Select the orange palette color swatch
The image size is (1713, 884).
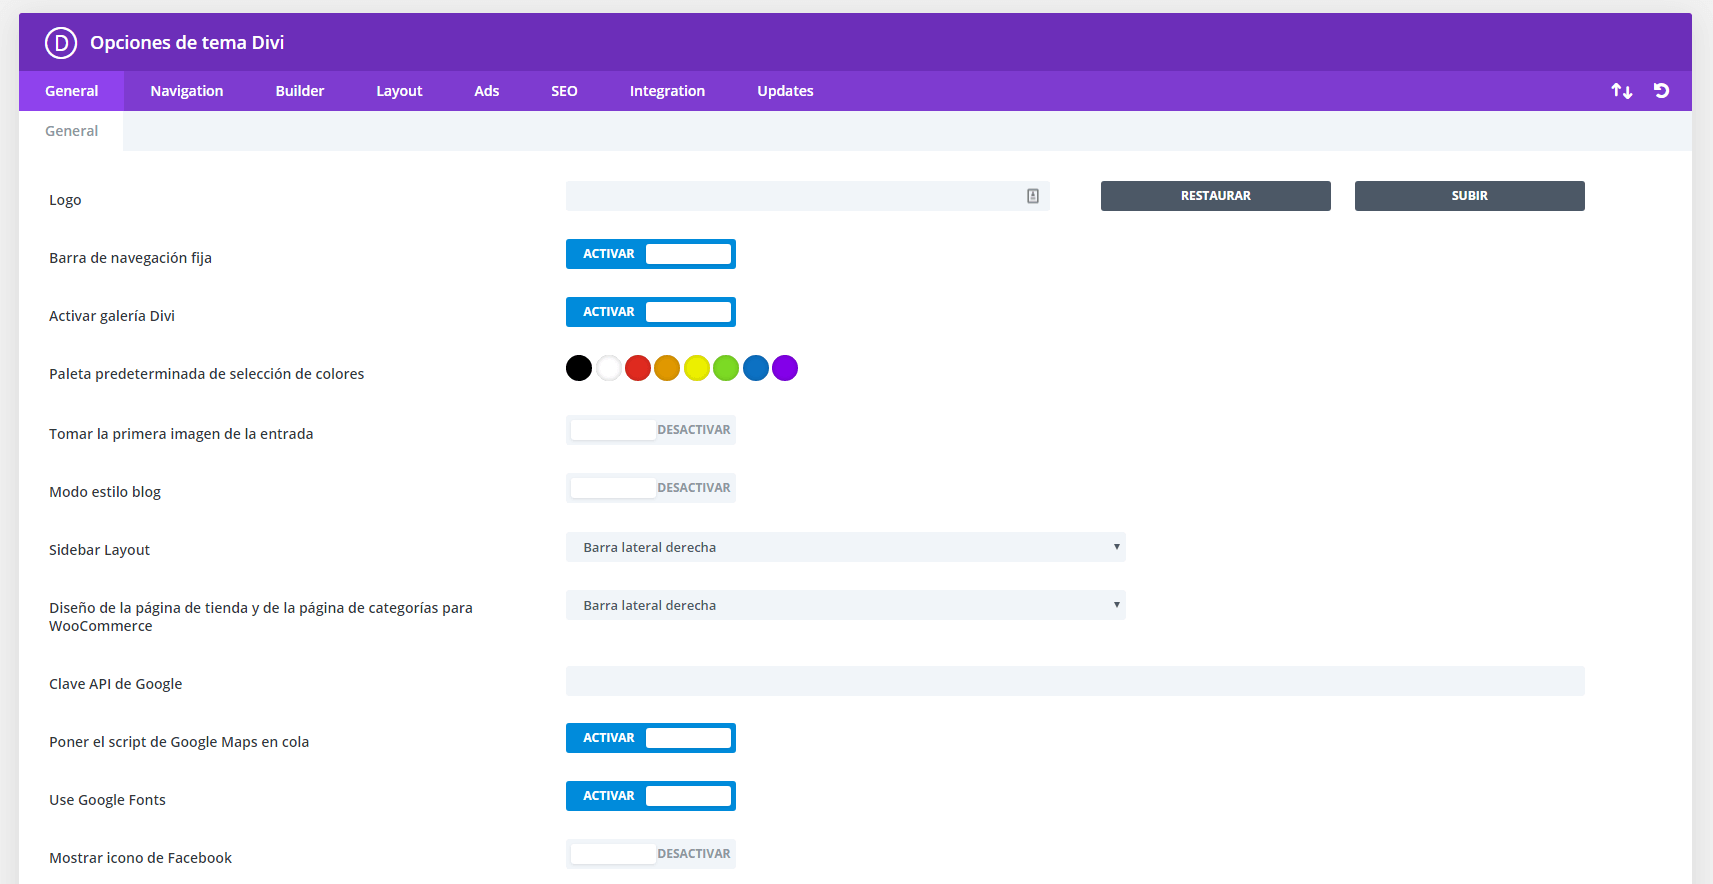click(667, 368)
